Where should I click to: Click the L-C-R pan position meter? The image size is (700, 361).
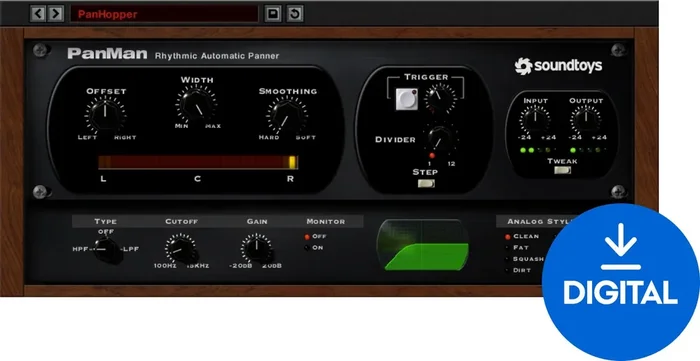point(198,162)
